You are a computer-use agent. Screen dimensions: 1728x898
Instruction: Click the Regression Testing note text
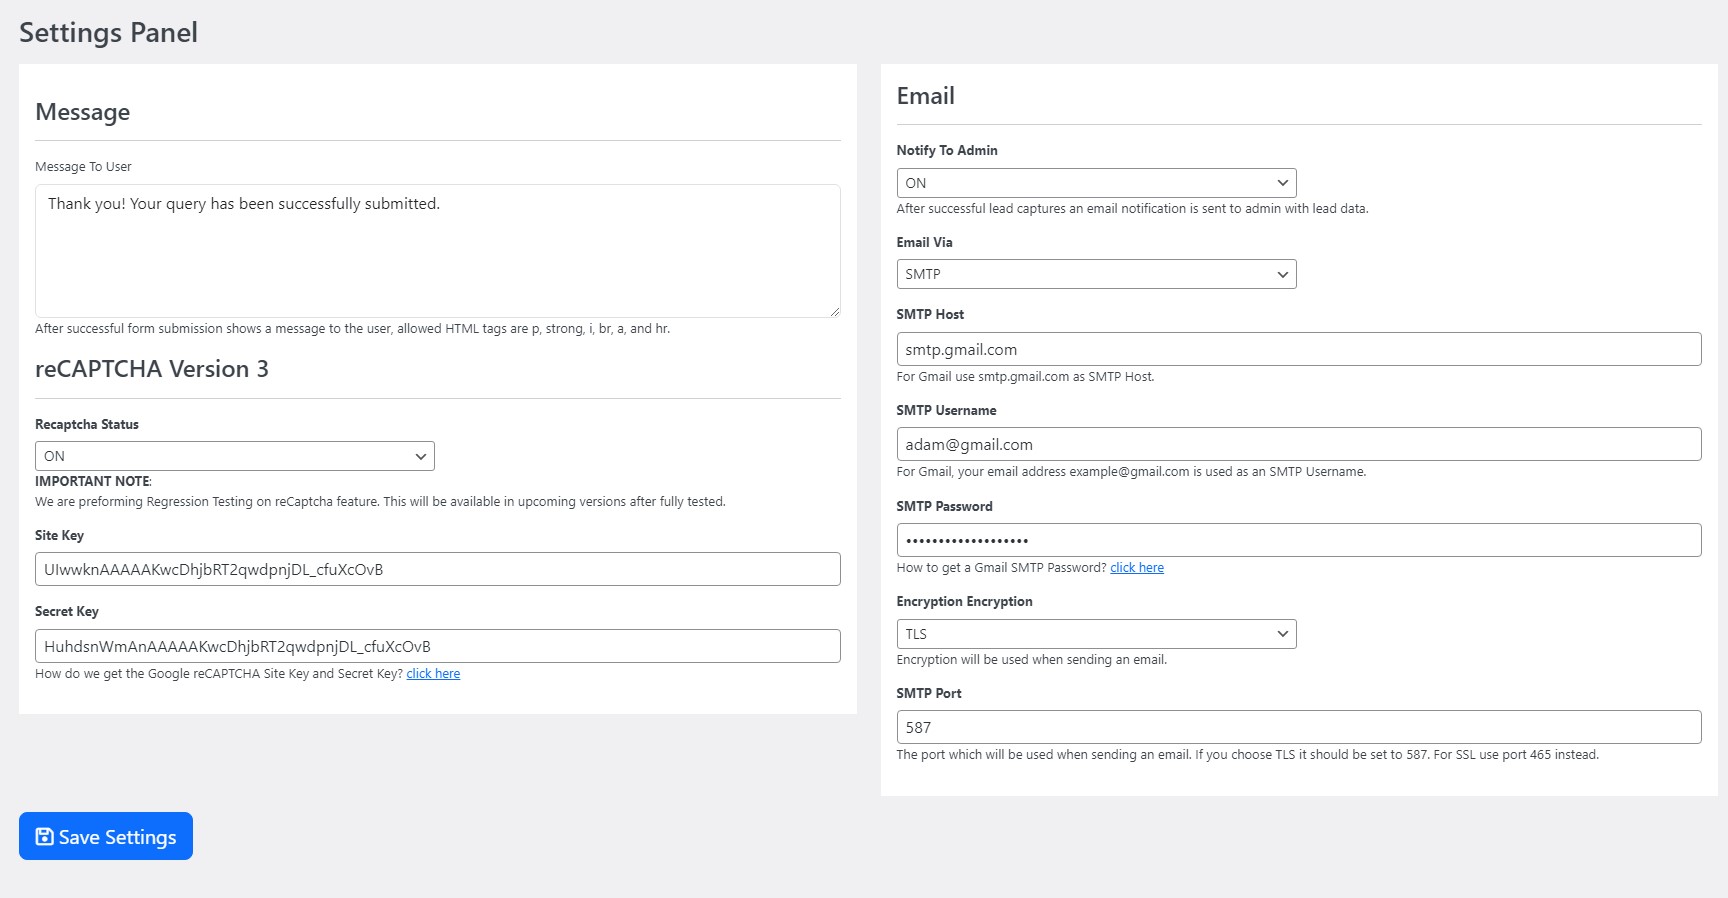coord(380,502)
